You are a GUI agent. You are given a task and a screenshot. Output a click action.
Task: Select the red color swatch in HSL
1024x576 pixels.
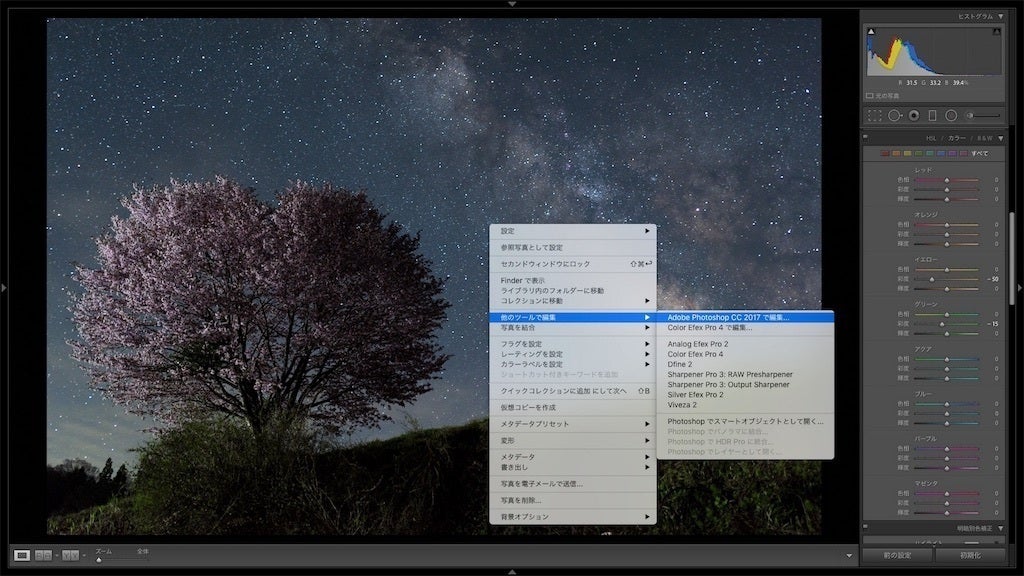[884, 153]
